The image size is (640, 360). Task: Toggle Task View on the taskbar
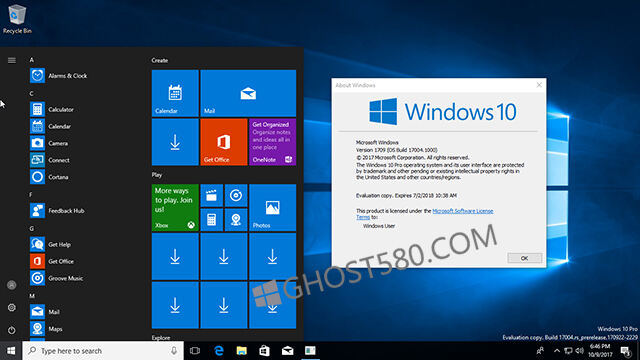coord(195,351)
